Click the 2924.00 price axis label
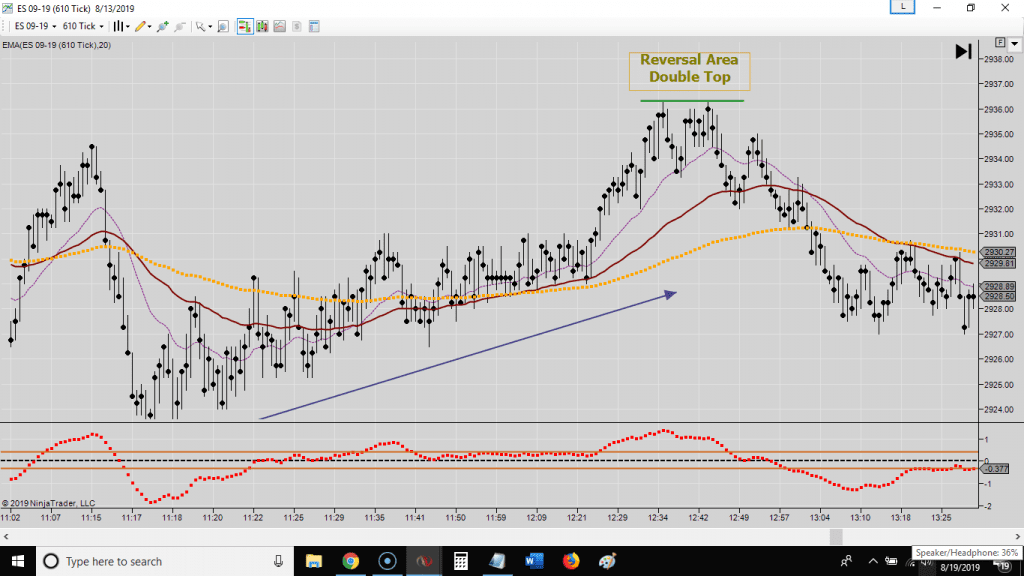The height and width of the screenshot is (576, 1024). click(999, 410)
